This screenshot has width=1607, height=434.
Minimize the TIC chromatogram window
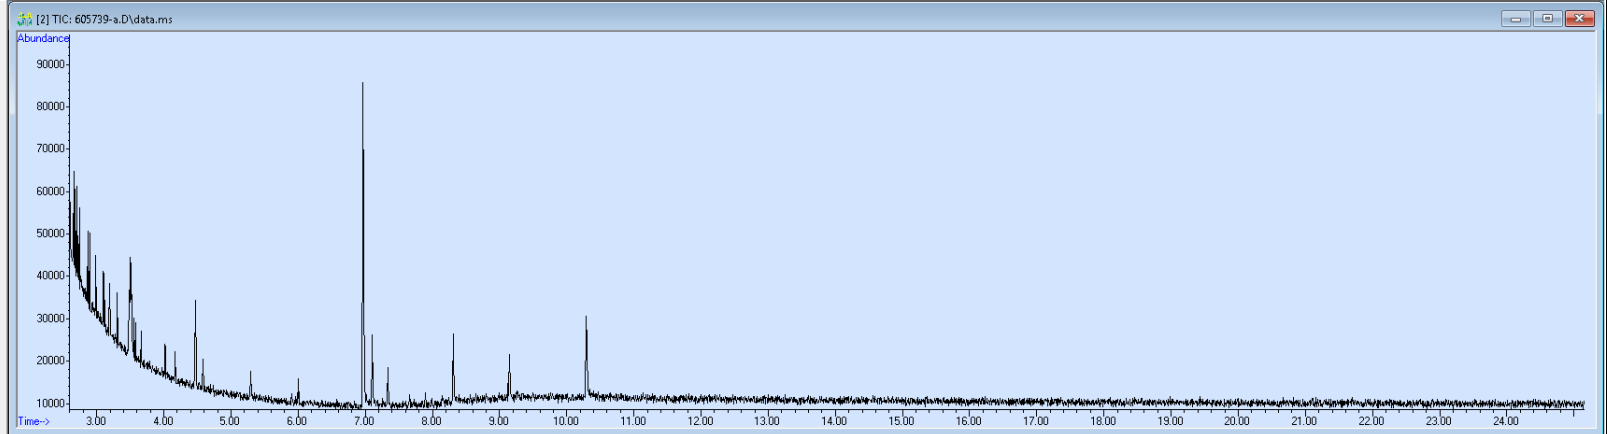click(1516, 19)
